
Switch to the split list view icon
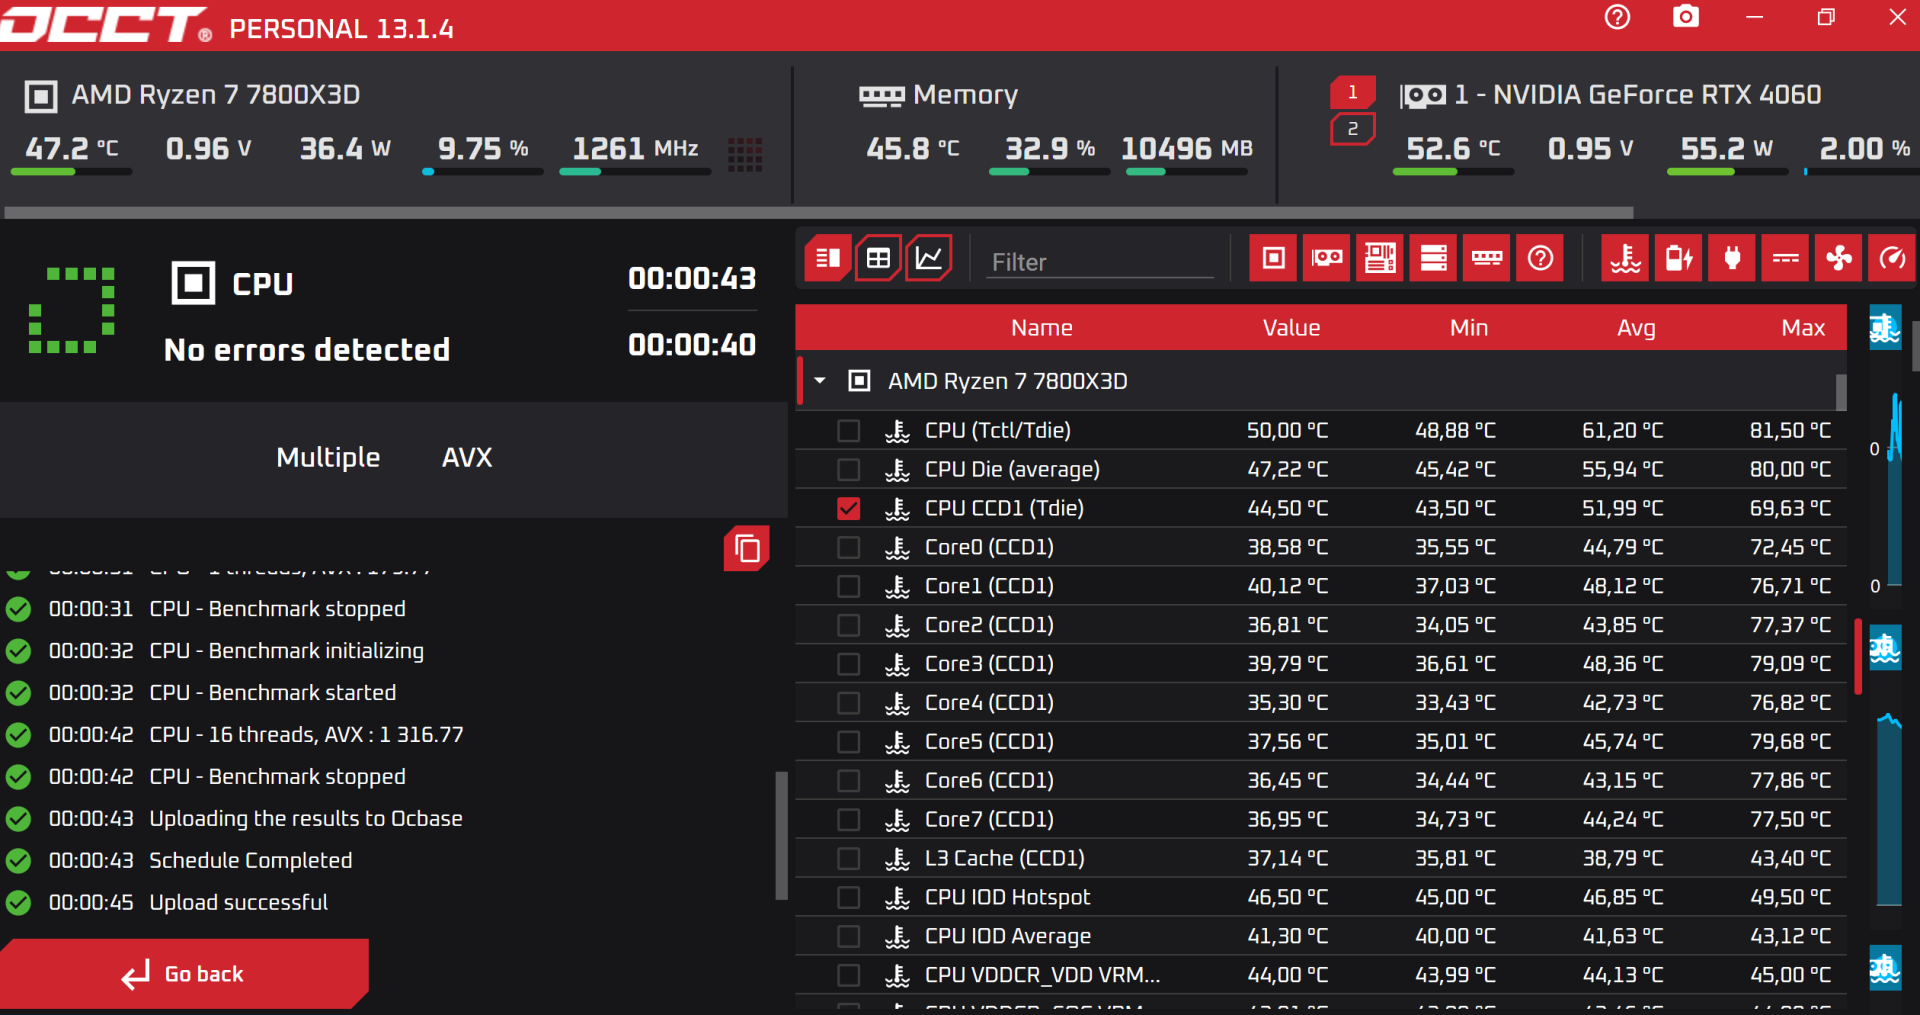[x=828, y=259]
